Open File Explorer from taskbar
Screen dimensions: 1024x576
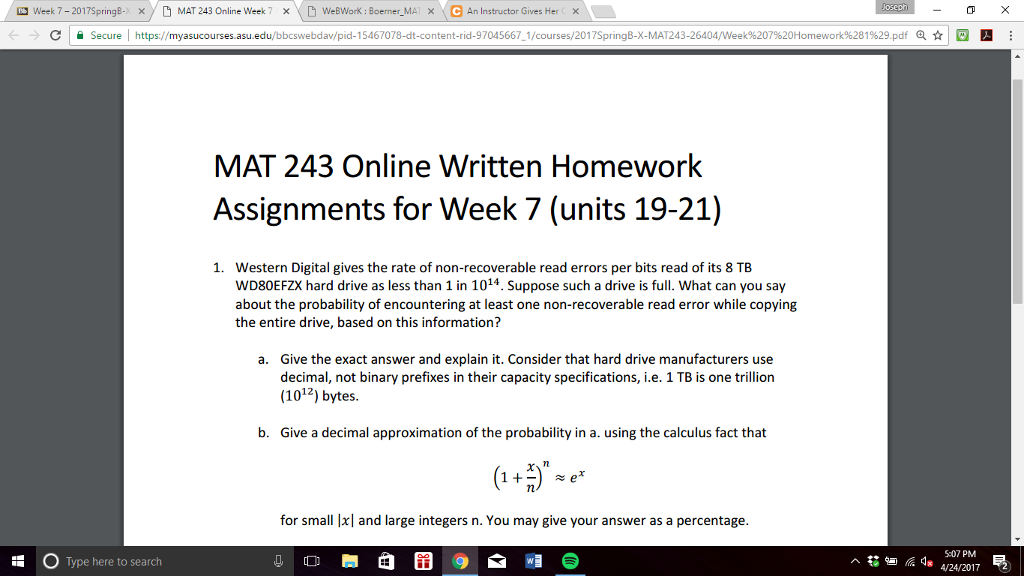coord(350,561)
